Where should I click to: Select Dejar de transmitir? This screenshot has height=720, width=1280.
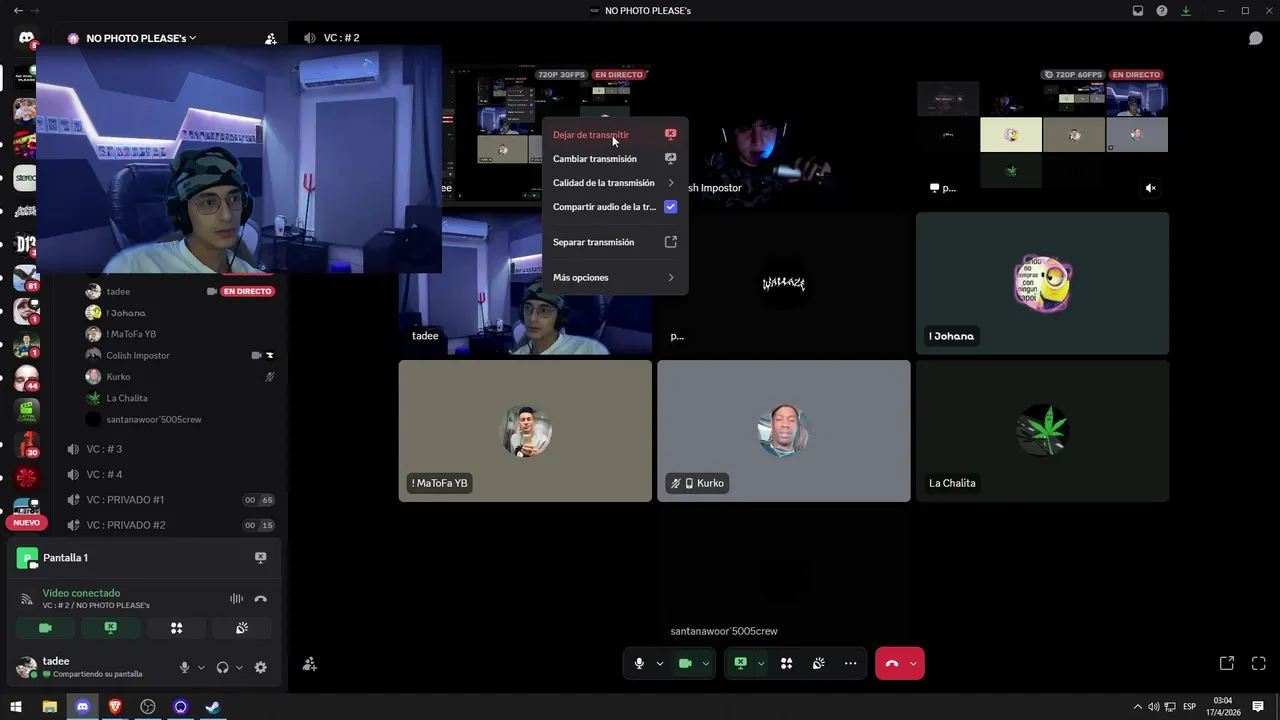(614, 135)
